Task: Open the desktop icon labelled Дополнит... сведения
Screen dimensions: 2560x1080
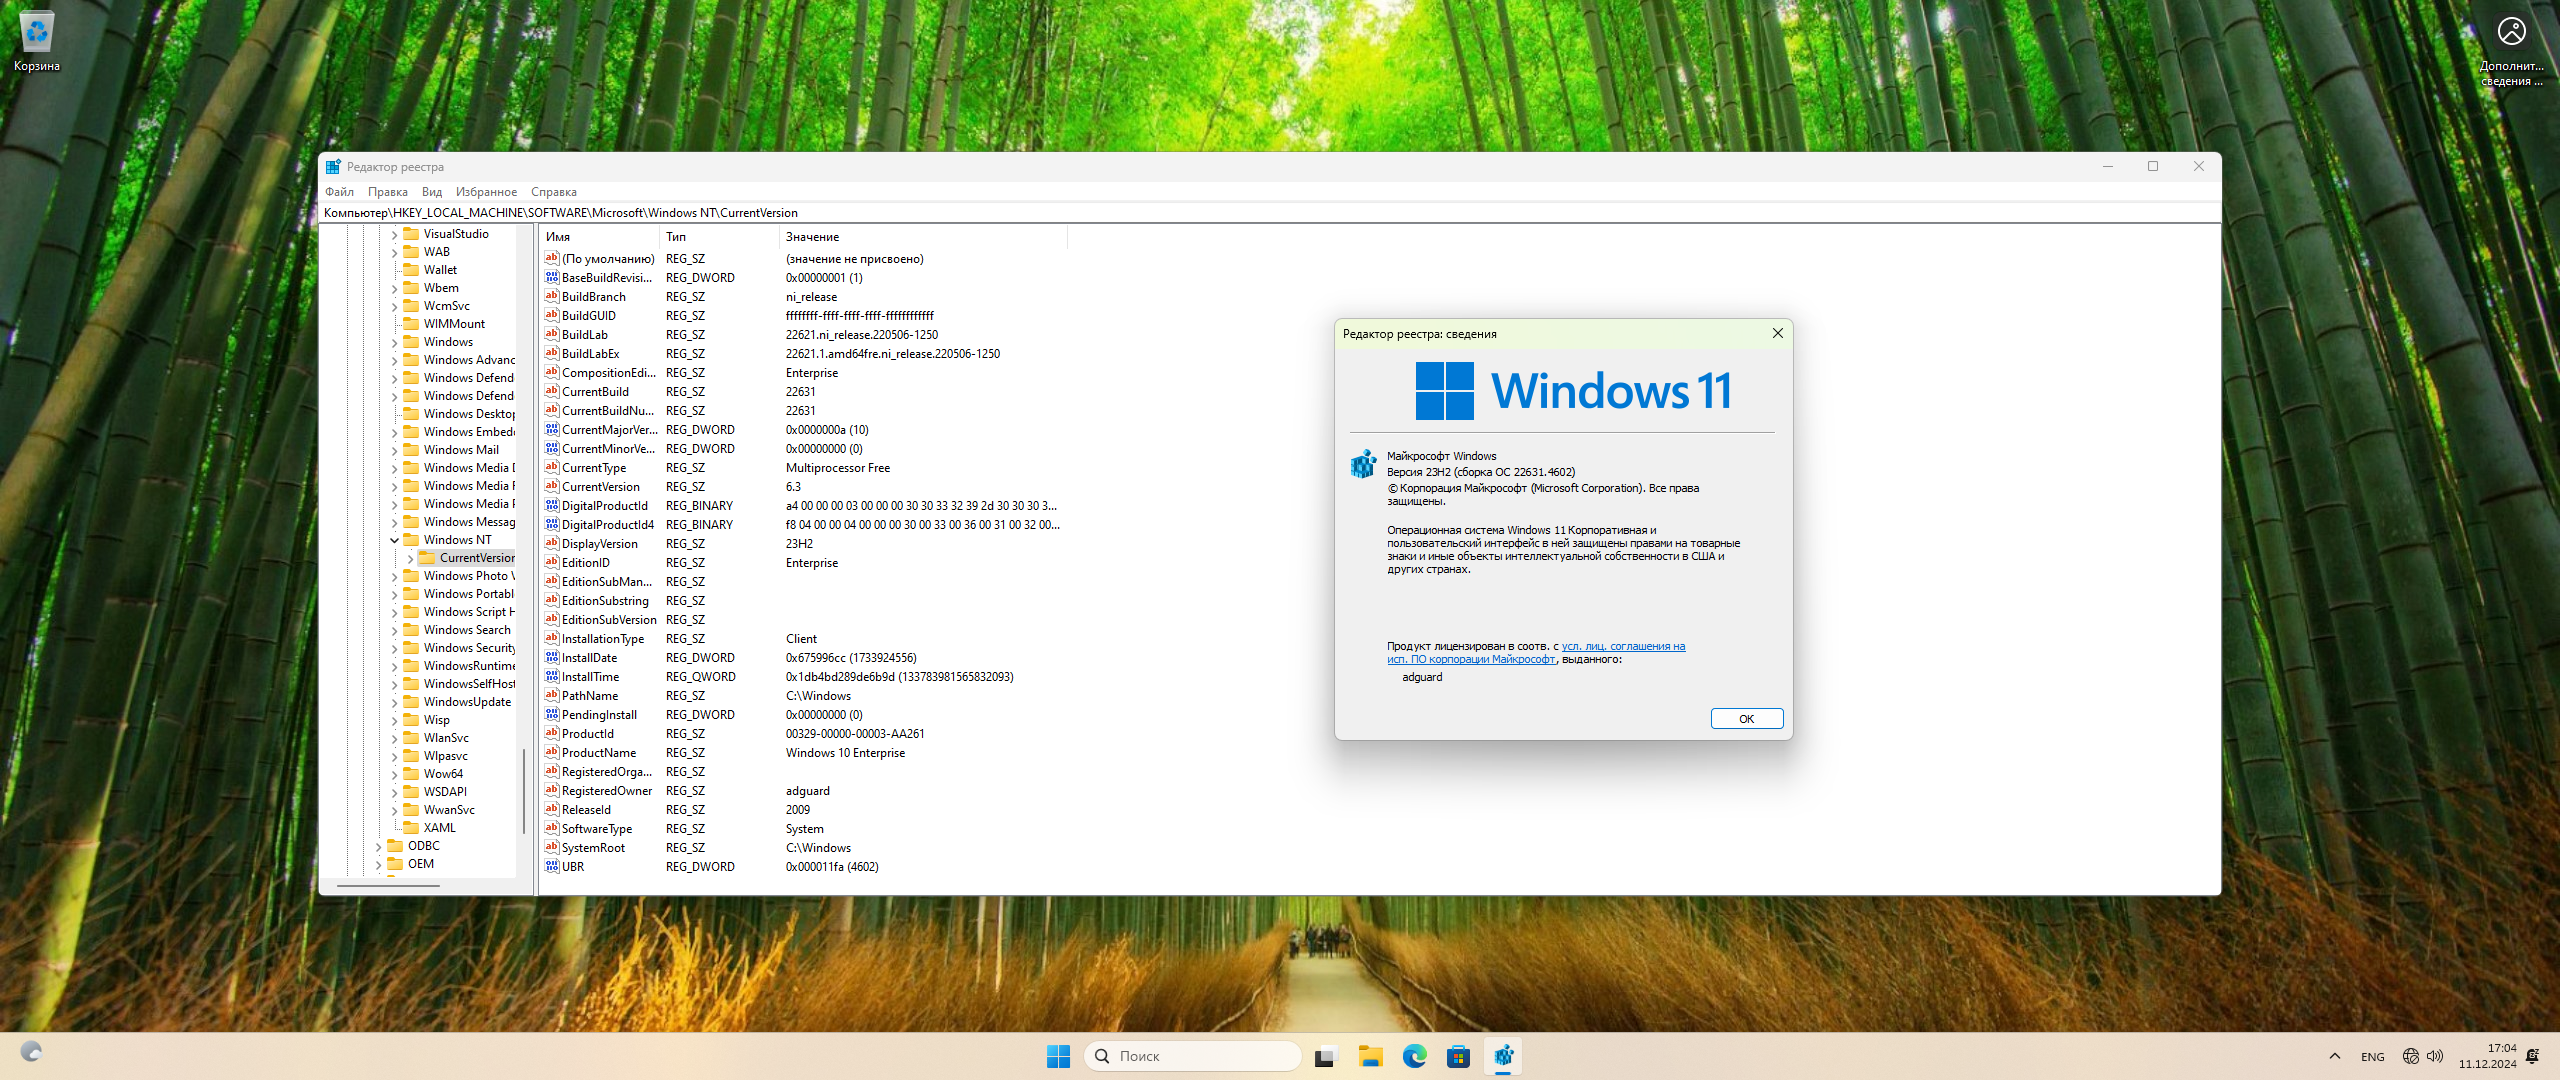Action: click(x=2511, y=50)
